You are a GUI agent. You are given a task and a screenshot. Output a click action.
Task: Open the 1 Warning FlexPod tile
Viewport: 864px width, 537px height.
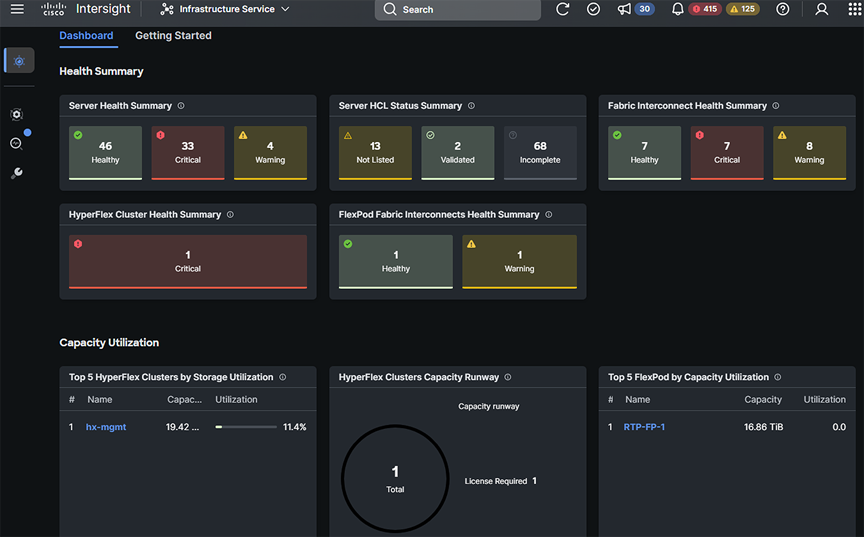(520, 262)
